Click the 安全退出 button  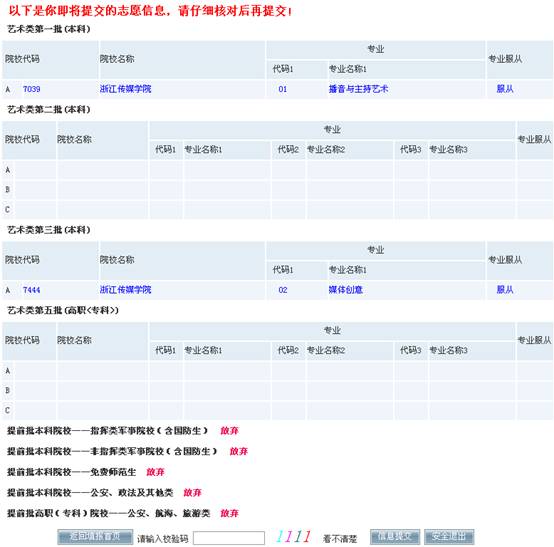(449, 537)
